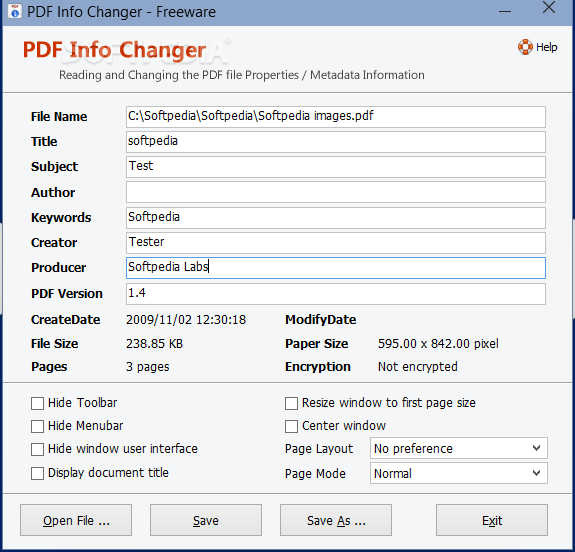Close the PDF Info Changer window
The height and width of the screenshot is (552, 575).
549,7
